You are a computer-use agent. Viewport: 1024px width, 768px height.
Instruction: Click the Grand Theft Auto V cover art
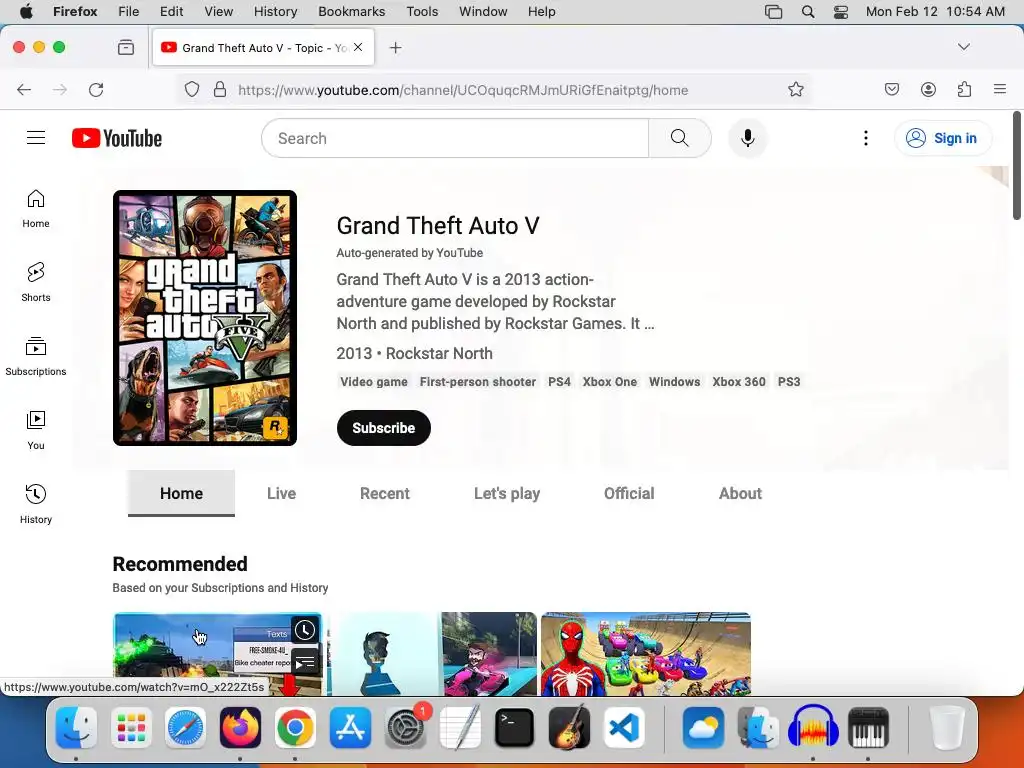tap(205, 318)
